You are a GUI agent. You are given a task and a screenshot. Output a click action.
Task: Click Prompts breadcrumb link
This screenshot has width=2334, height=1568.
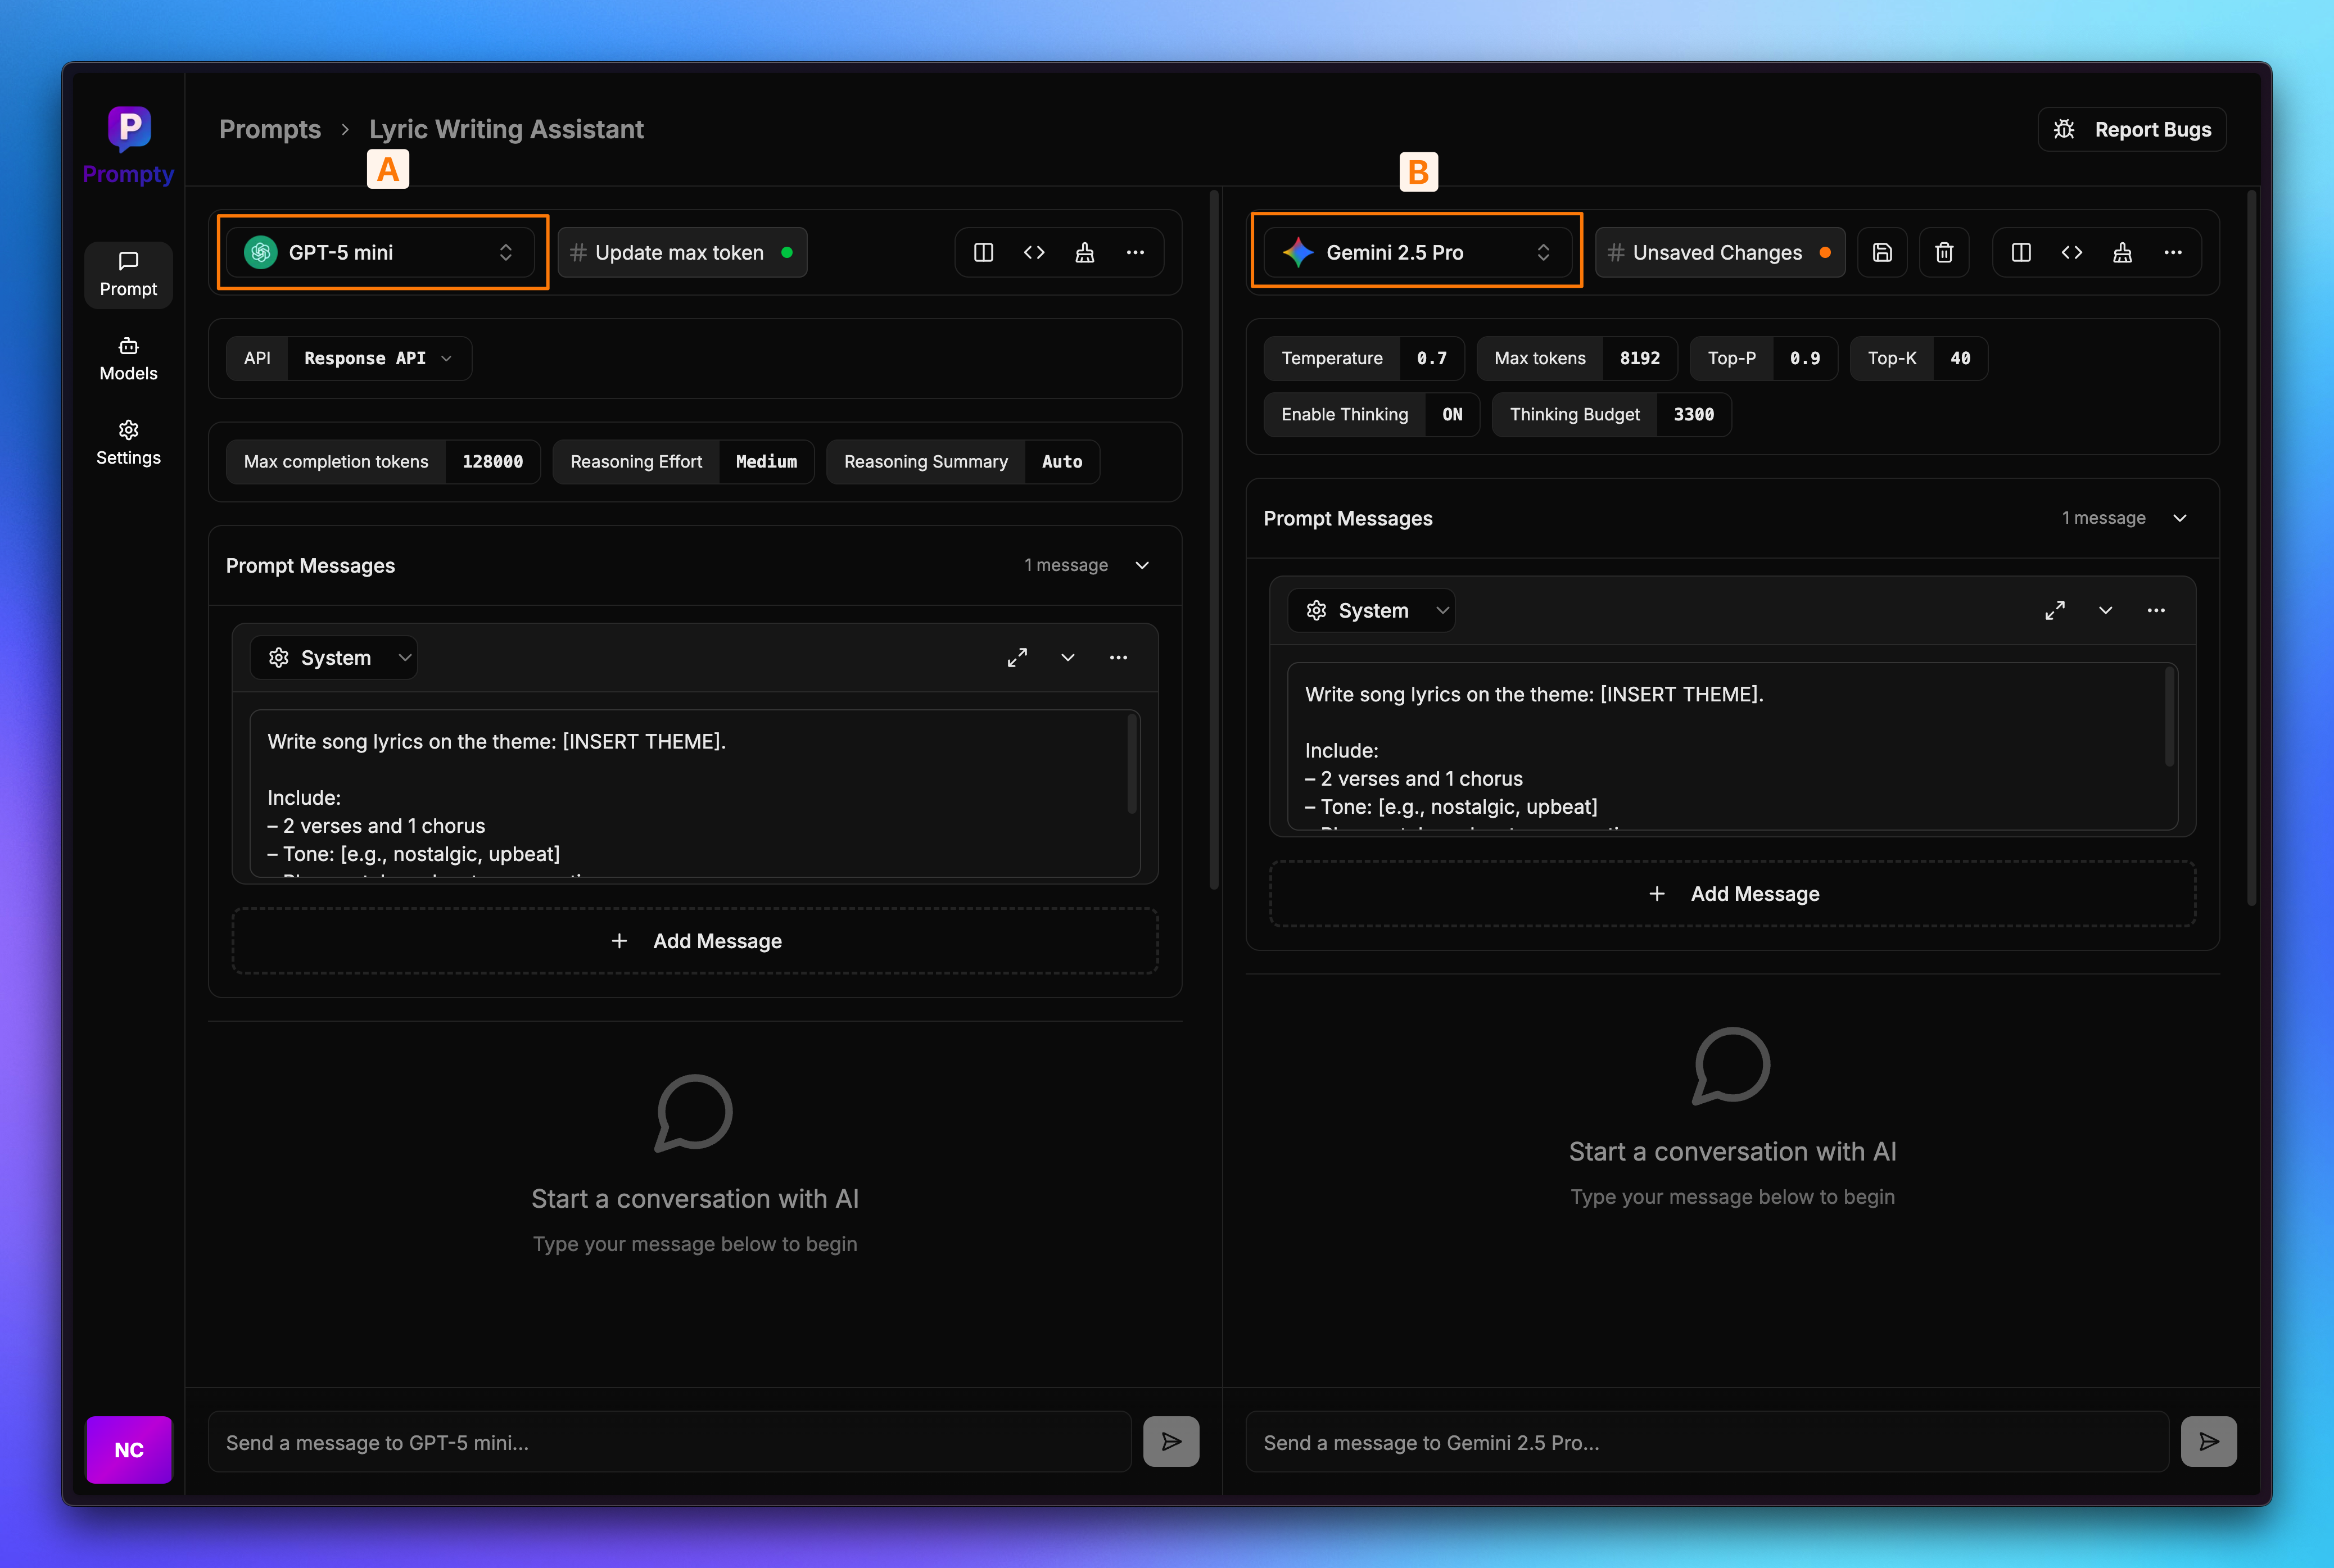tap(270, 130)
